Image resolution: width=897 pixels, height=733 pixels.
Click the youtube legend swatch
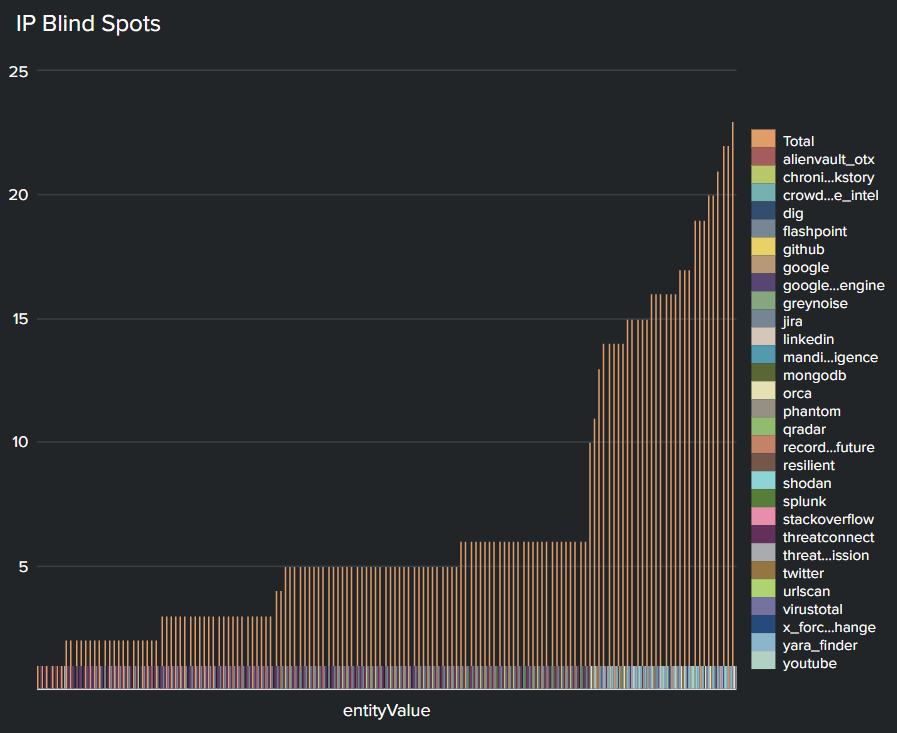(x=763, y=661)
